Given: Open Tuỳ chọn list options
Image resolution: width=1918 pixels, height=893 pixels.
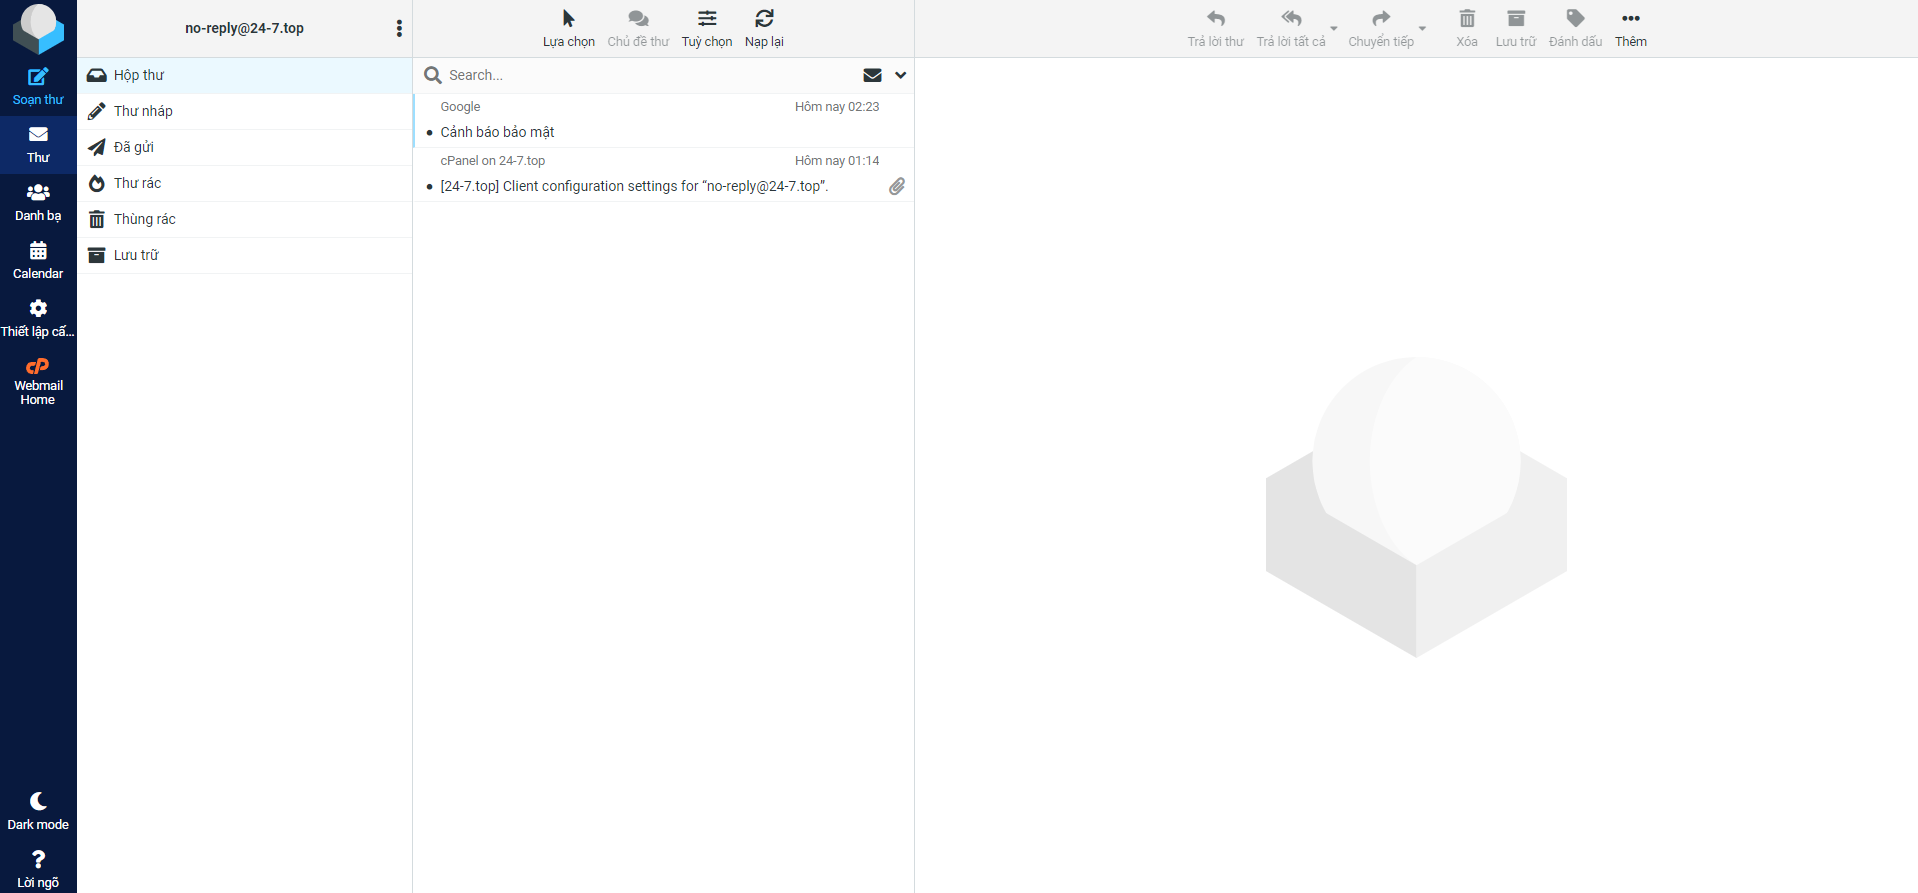Looking at the screenshot, I should [x=707, y=19].
